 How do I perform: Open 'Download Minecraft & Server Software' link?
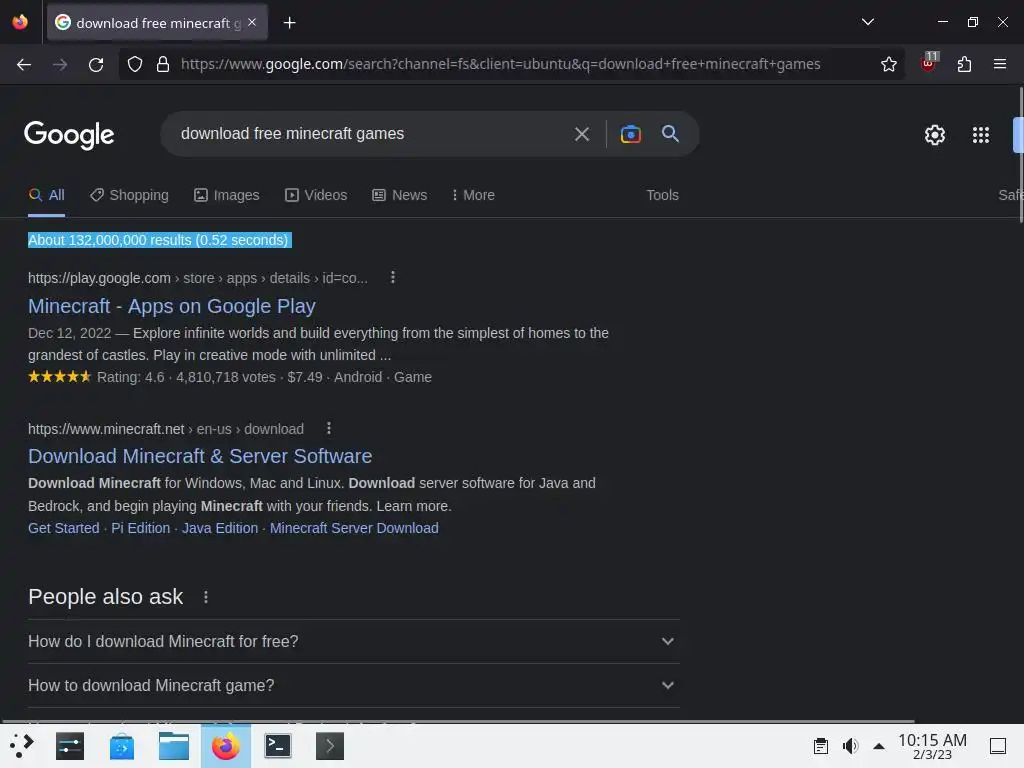pyautogui.click(x=200, y=456)
